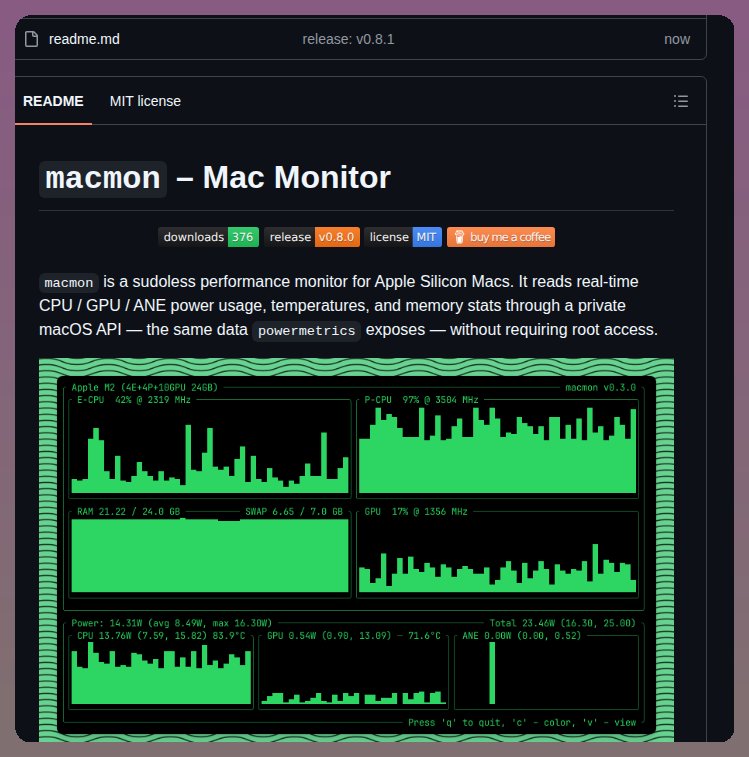Switch to the MIT license tab
749x757 pixels.
pos(145,101)
